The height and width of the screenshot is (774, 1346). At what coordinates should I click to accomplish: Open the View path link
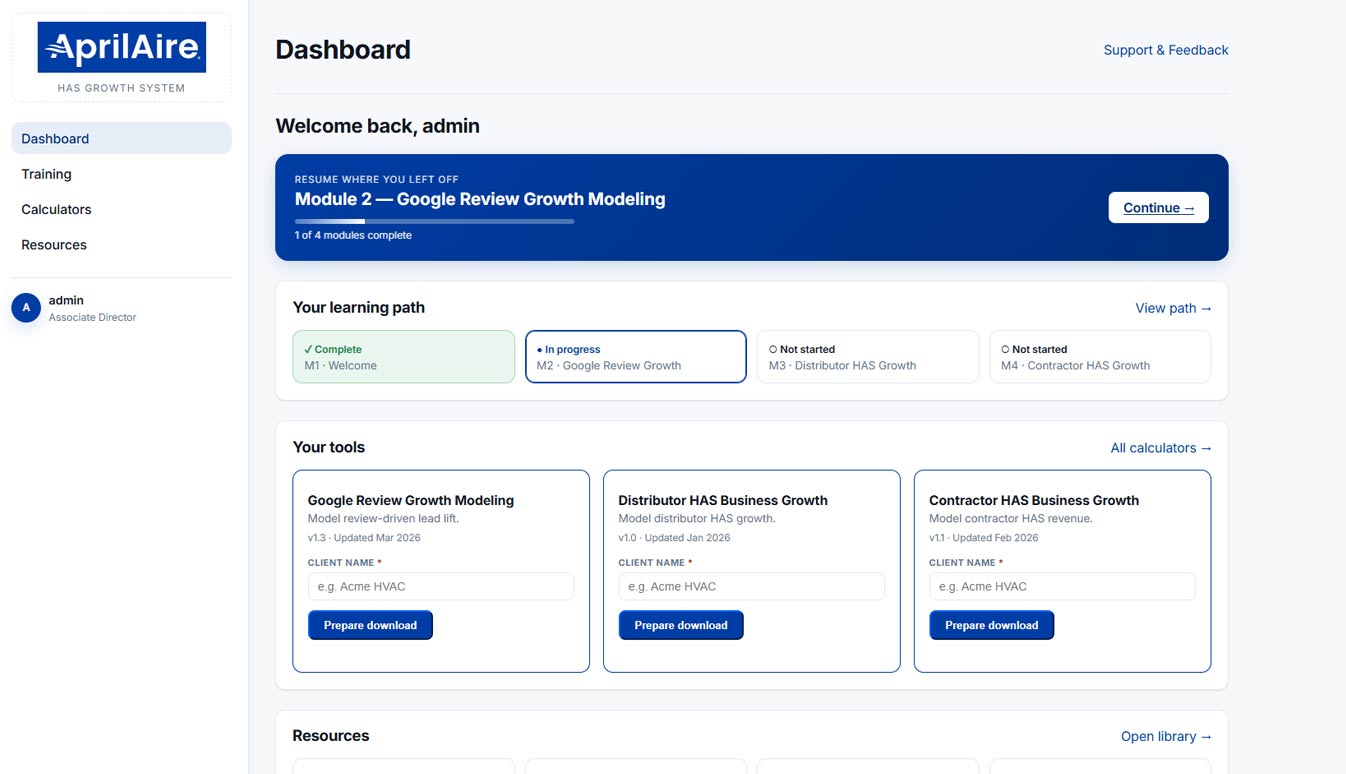1173,308
